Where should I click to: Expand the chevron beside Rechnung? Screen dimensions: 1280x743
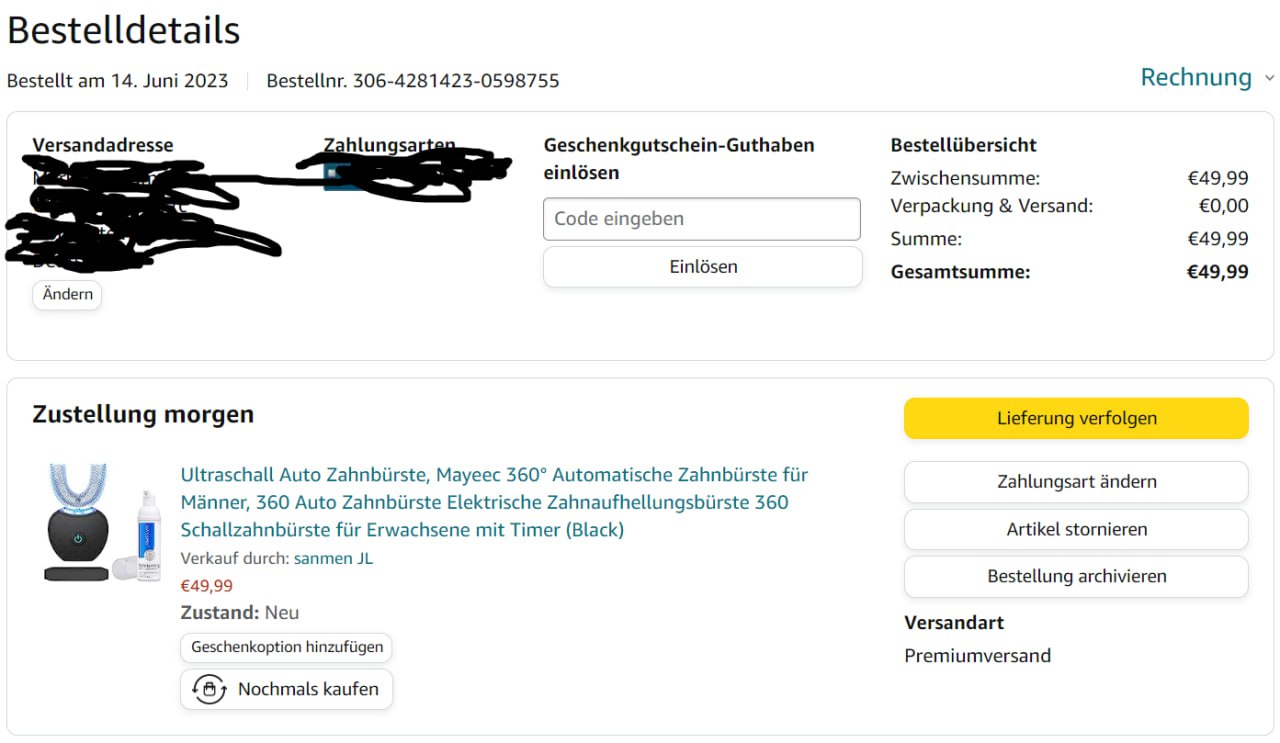(1269, 78)
